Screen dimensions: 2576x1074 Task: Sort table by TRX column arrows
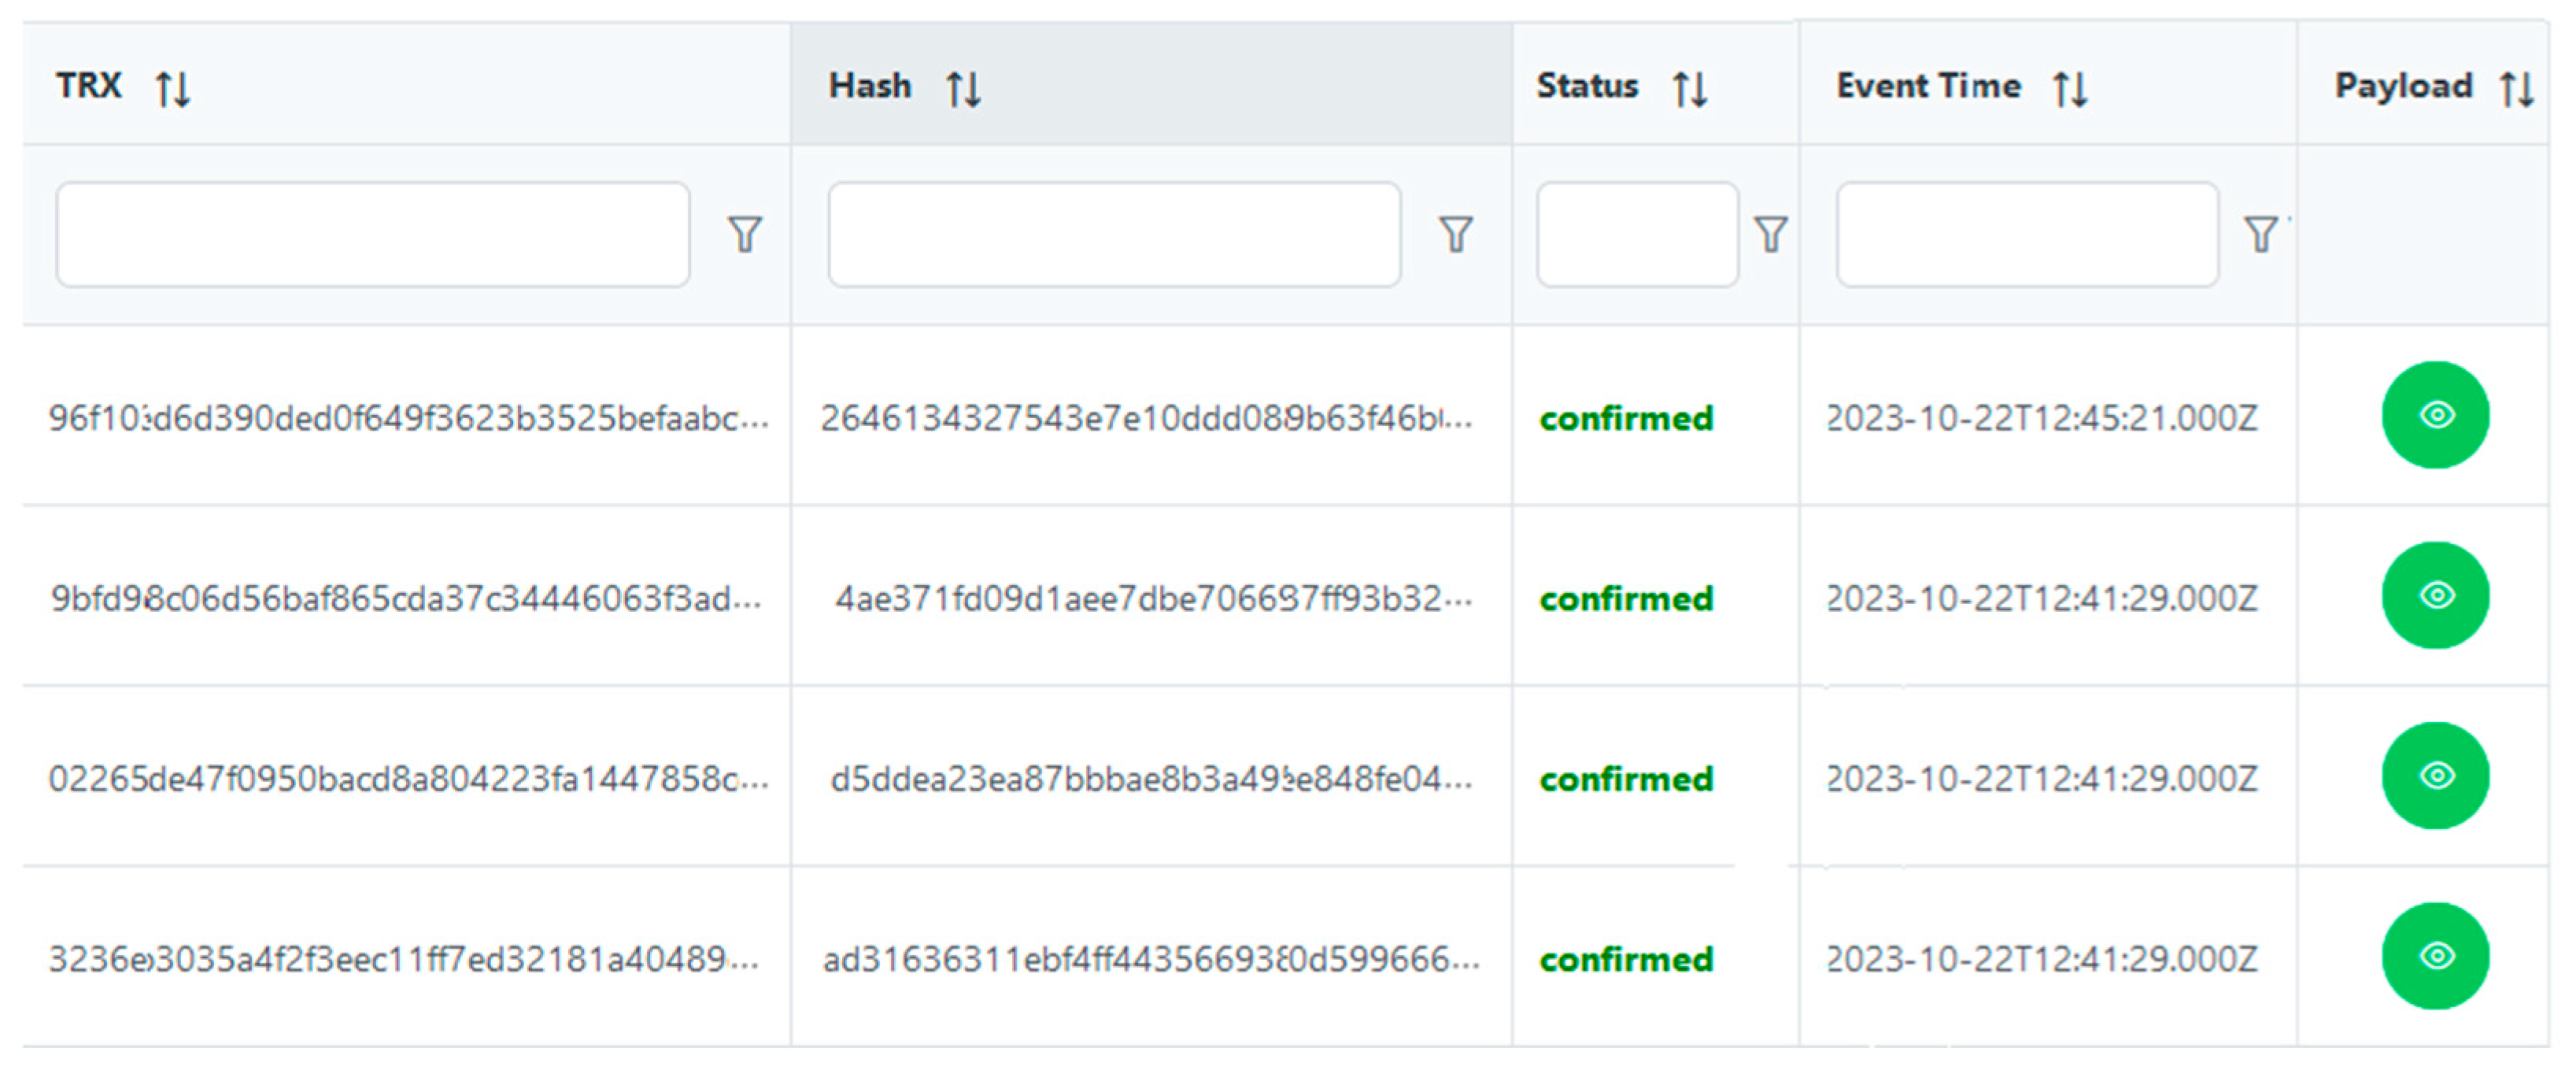[x=173, y=88]
